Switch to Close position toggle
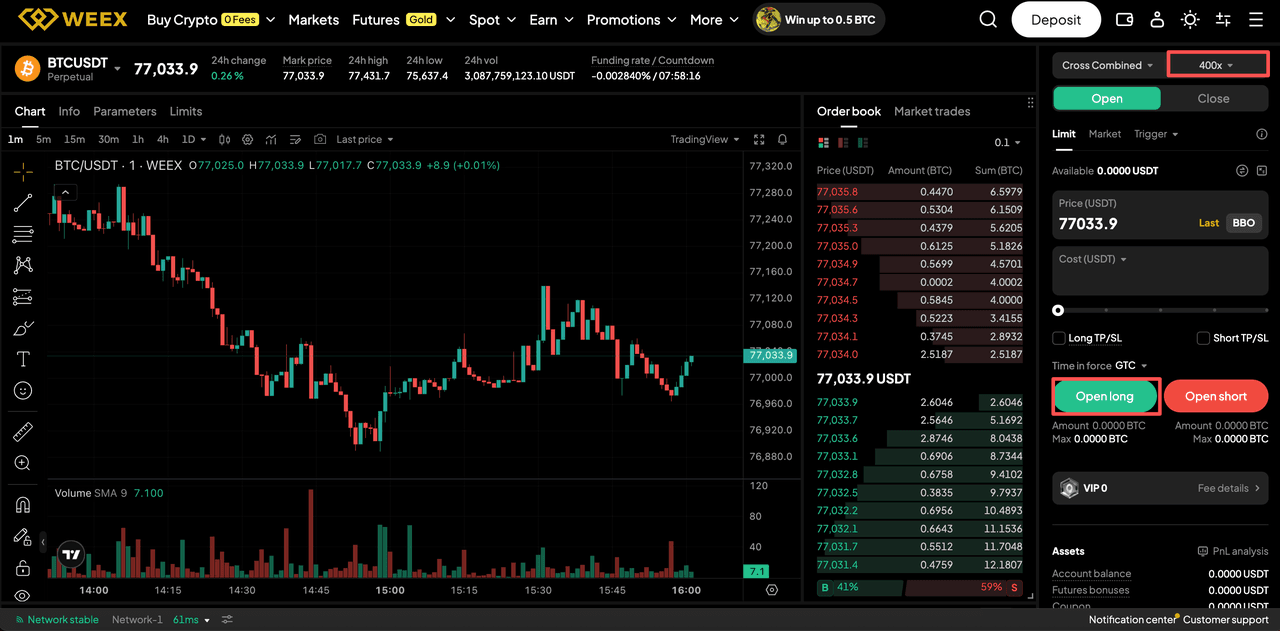Screen dimensions: 1280x631 tap(1214, 98)
